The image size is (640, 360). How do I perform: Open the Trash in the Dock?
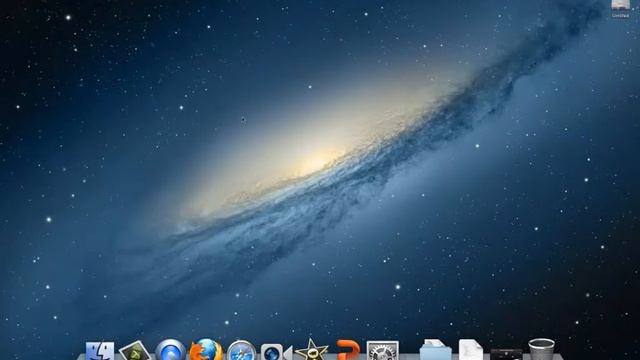(x=541, y=350)
